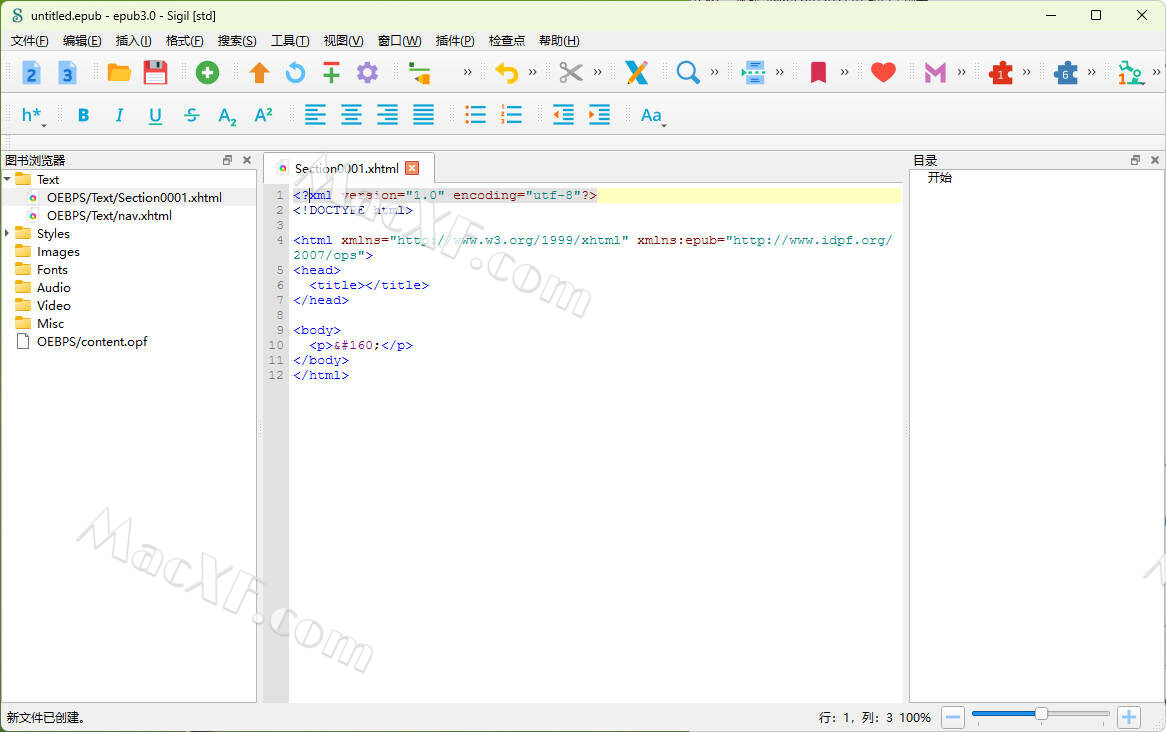Run plugin 6 blue puzzle icon
The width and height of the screenshot is (1166, 732).
click(1066, 72)
